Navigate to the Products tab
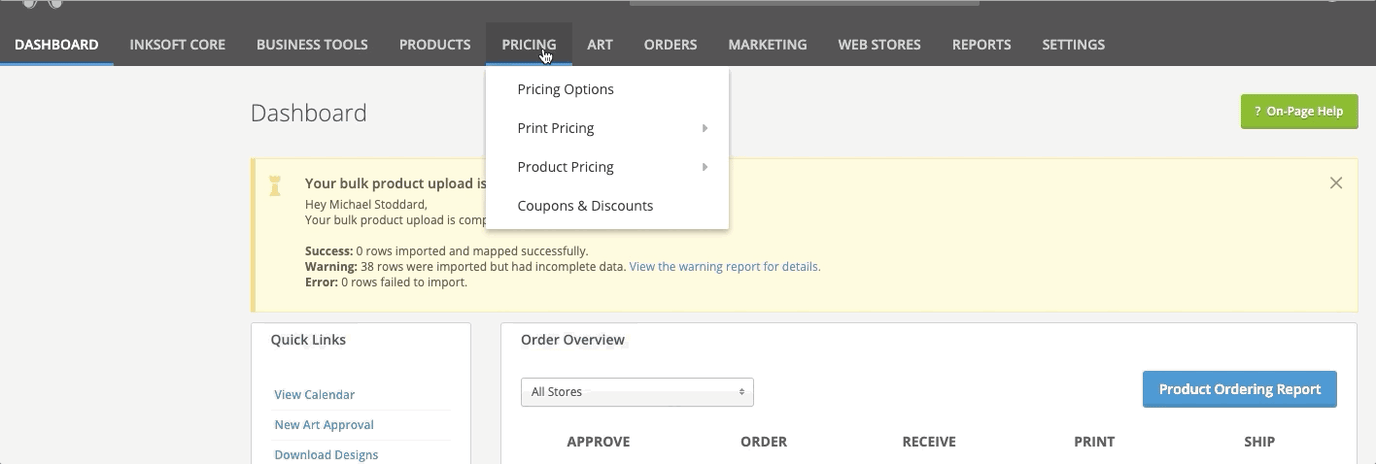Viewport: 1376px width, 464px height. click(434, 45)
